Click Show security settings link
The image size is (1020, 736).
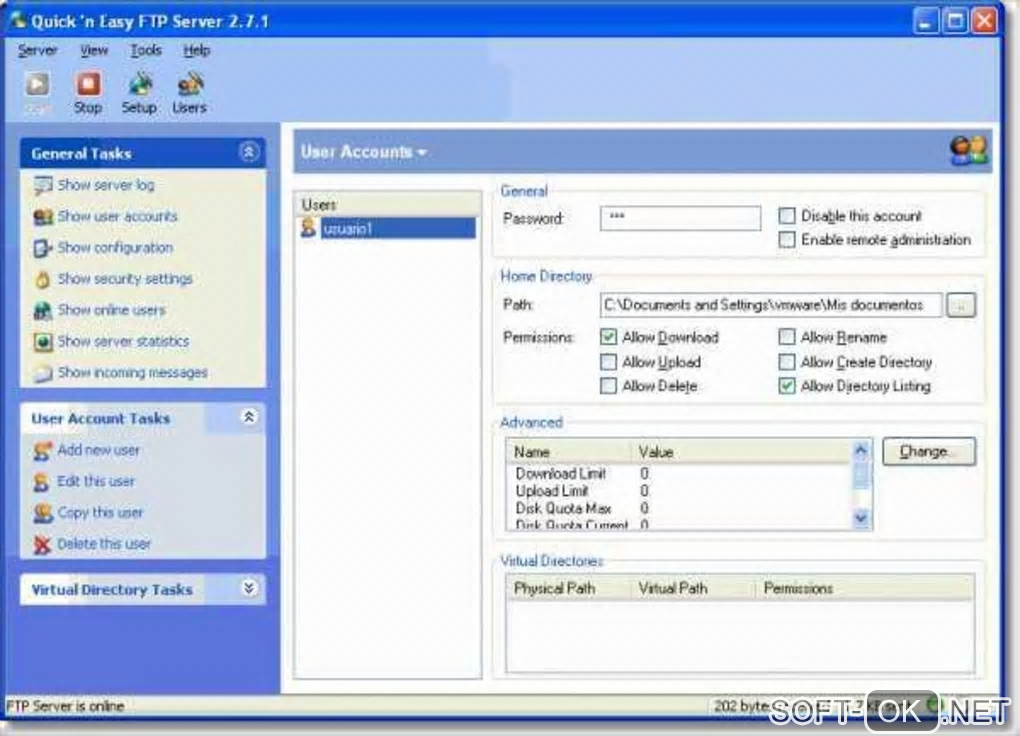click(x=125, y=279)
